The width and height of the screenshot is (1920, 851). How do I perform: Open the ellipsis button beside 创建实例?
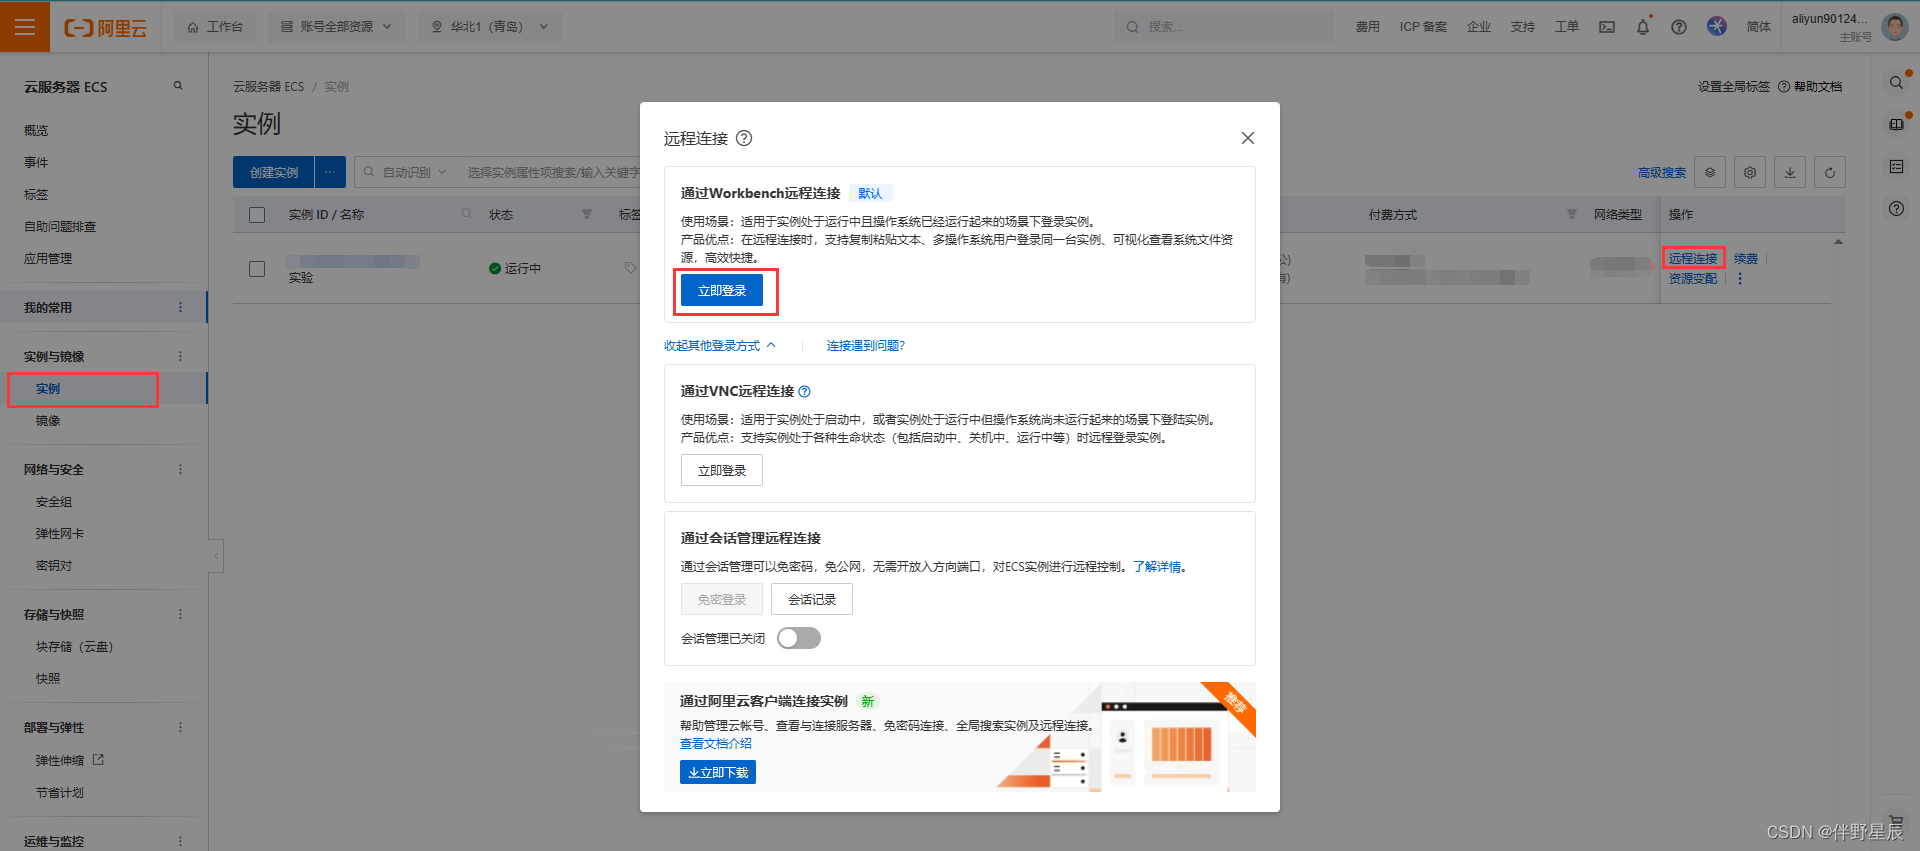pyautogui.click(x=330, y=172)
